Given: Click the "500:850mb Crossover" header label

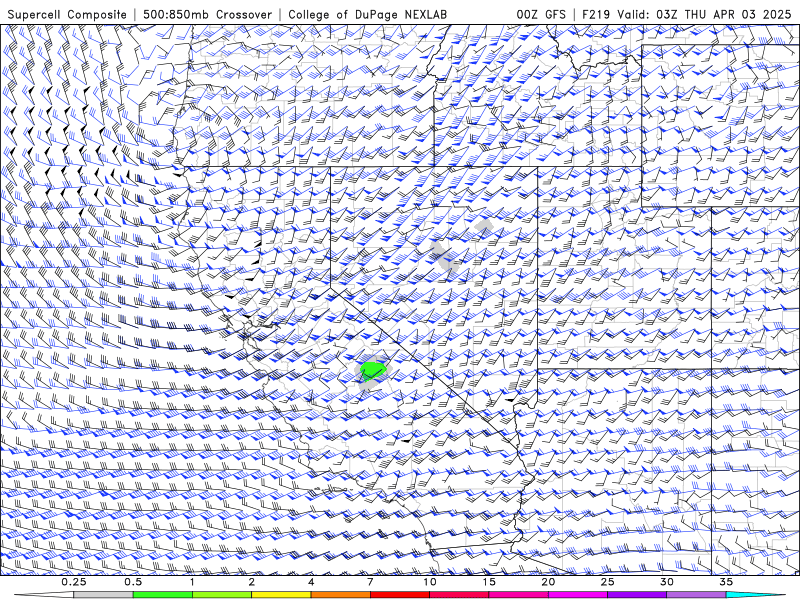Looking at the screenshot, I should coord(208,14).
